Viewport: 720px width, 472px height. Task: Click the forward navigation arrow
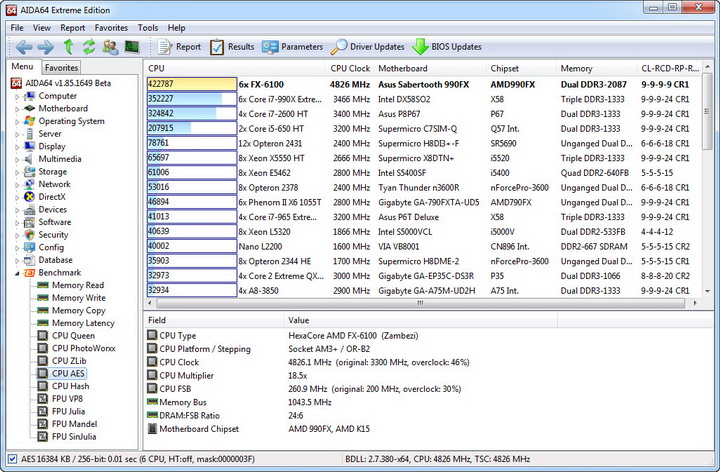coord(45,47)
